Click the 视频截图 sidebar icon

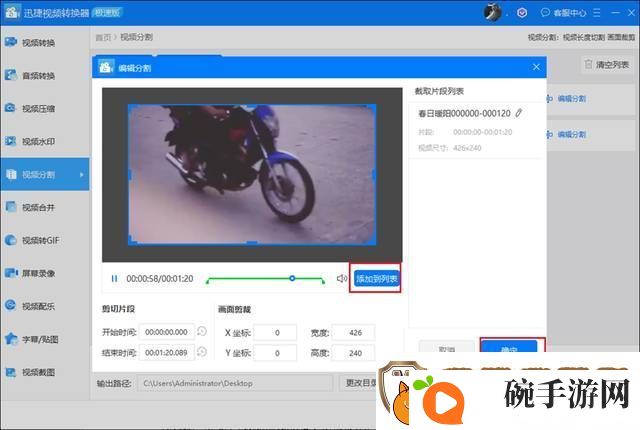tap(11, 372)
